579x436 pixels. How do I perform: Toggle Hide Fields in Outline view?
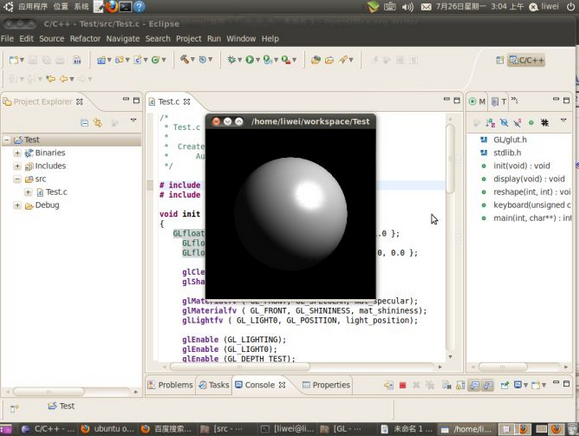point(504,123)
